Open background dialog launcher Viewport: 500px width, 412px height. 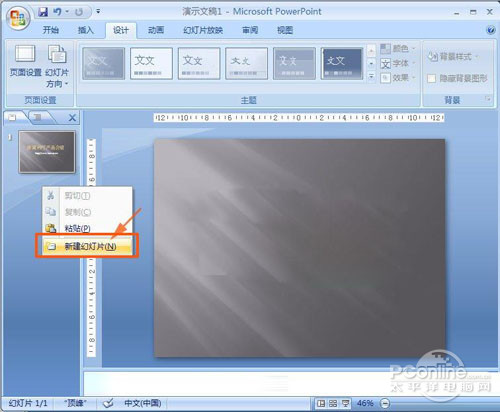[488, 99]
